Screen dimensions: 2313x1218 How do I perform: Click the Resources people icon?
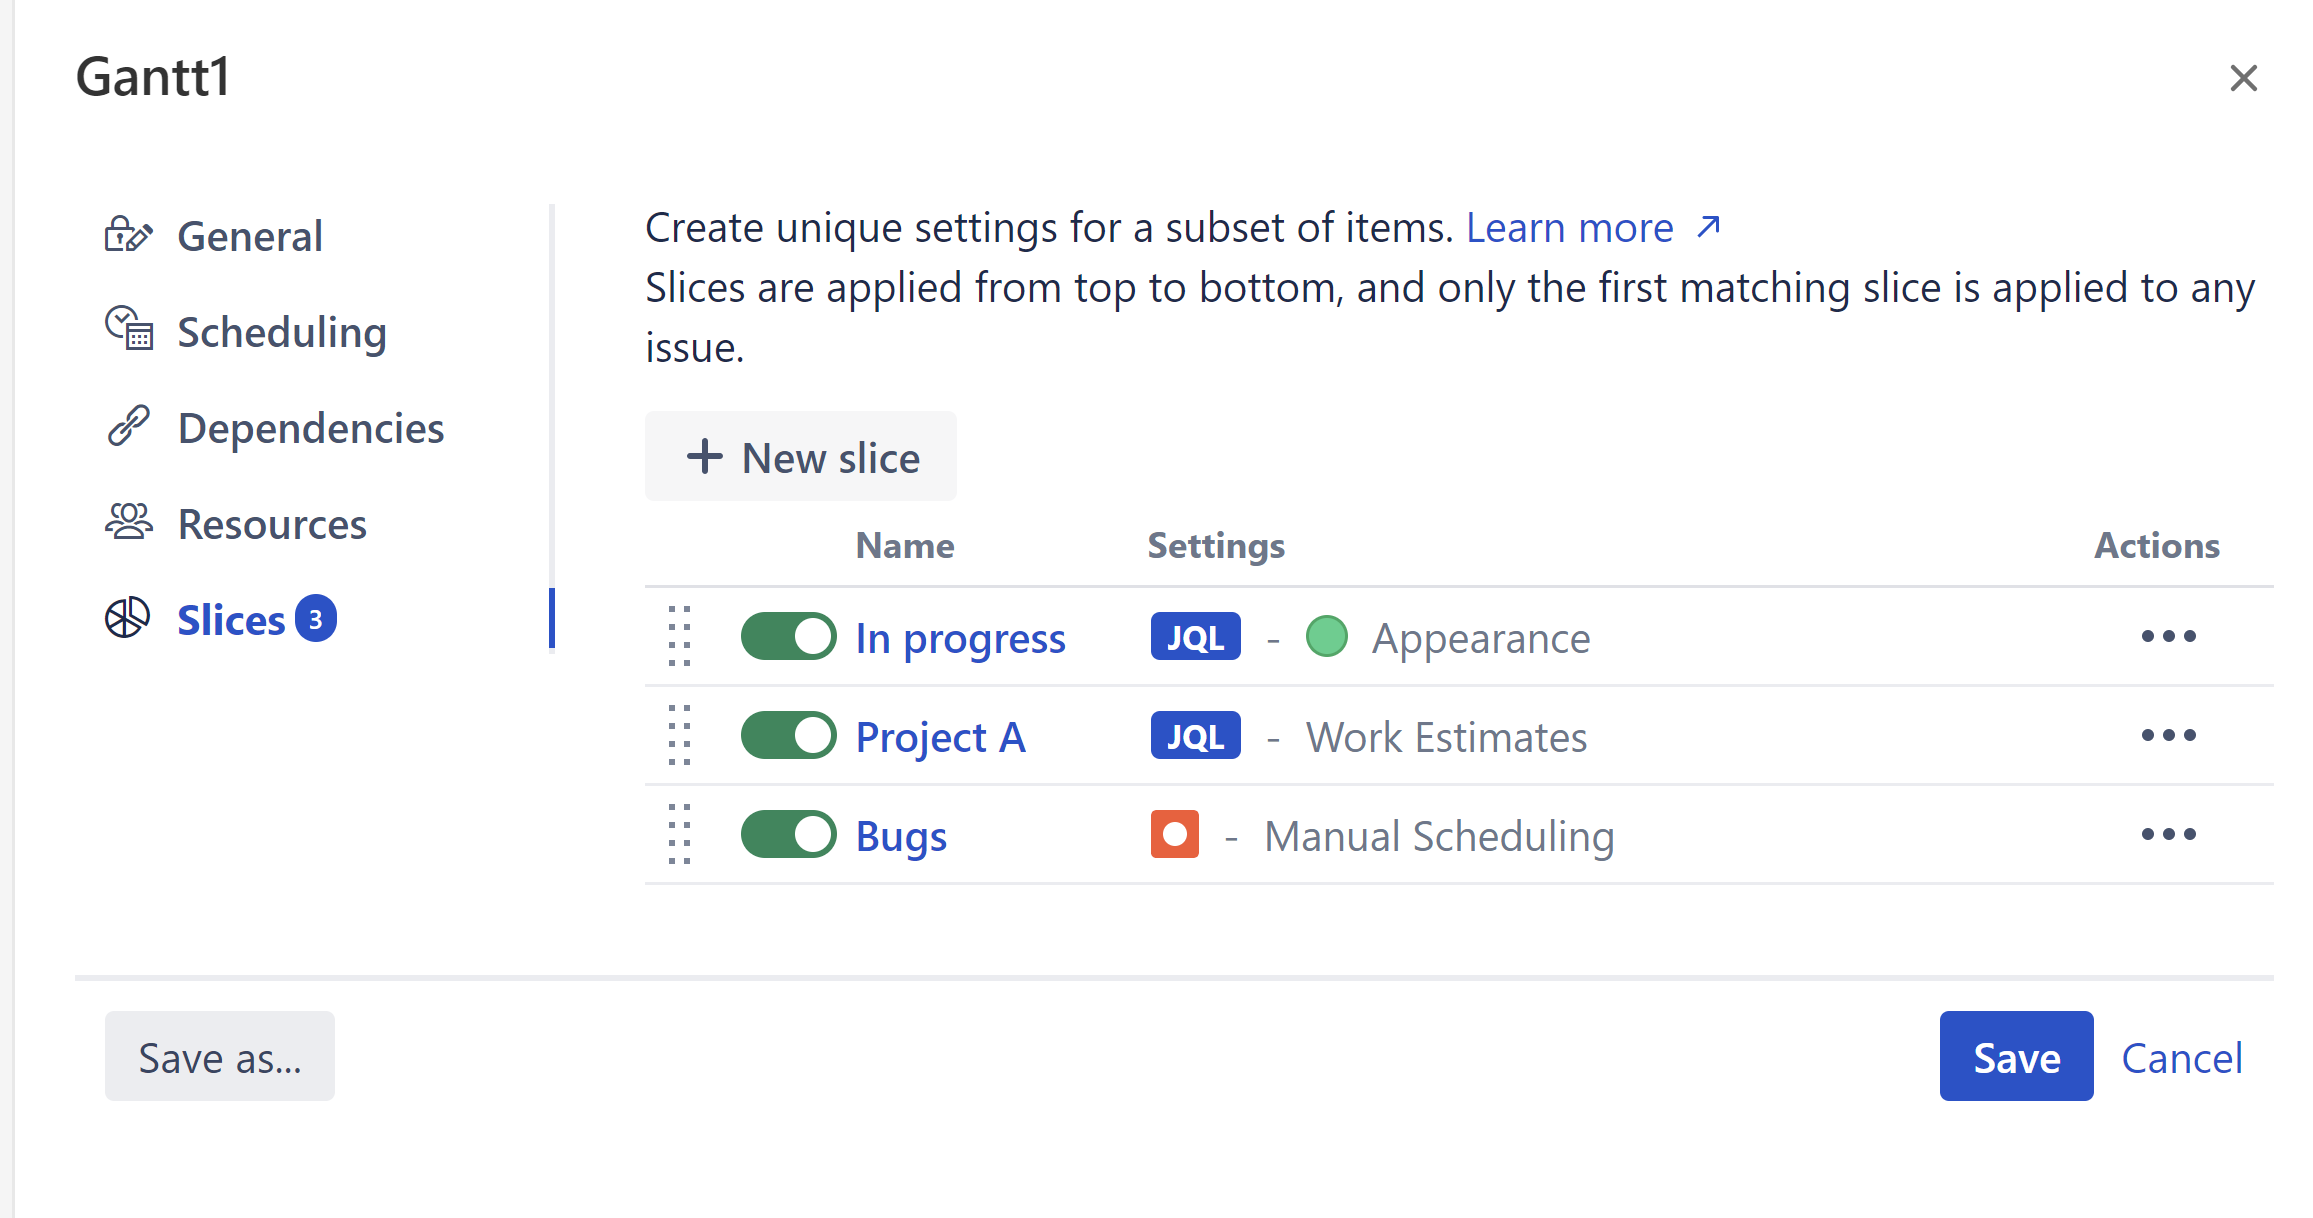point(129,522)
